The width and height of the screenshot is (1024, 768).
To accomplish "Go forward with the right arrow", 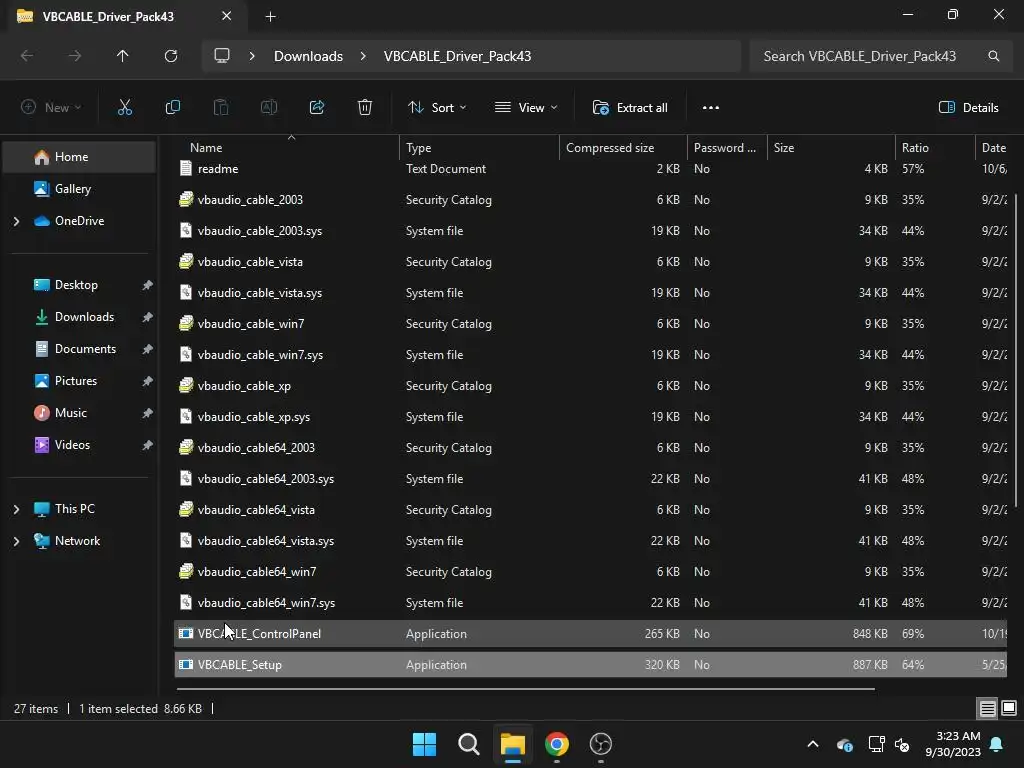I will coord(75,56).
